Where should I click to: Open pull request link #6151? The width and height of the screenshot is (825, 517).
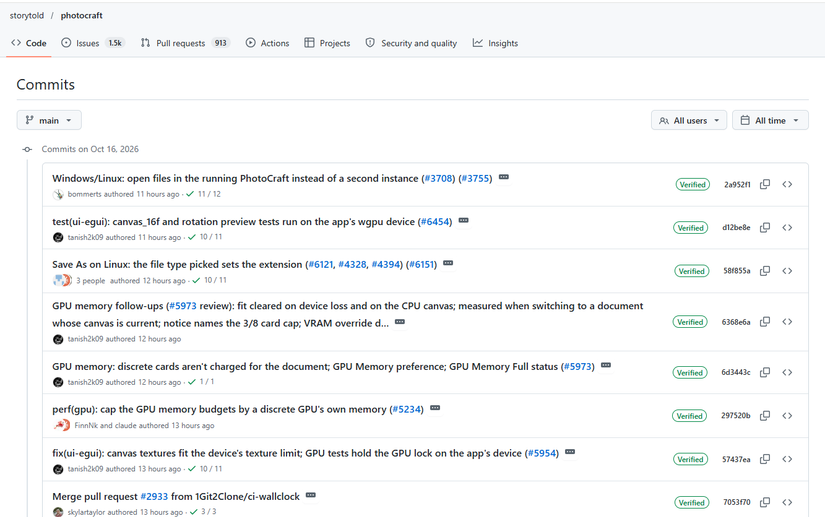click(x=422, y=265)
